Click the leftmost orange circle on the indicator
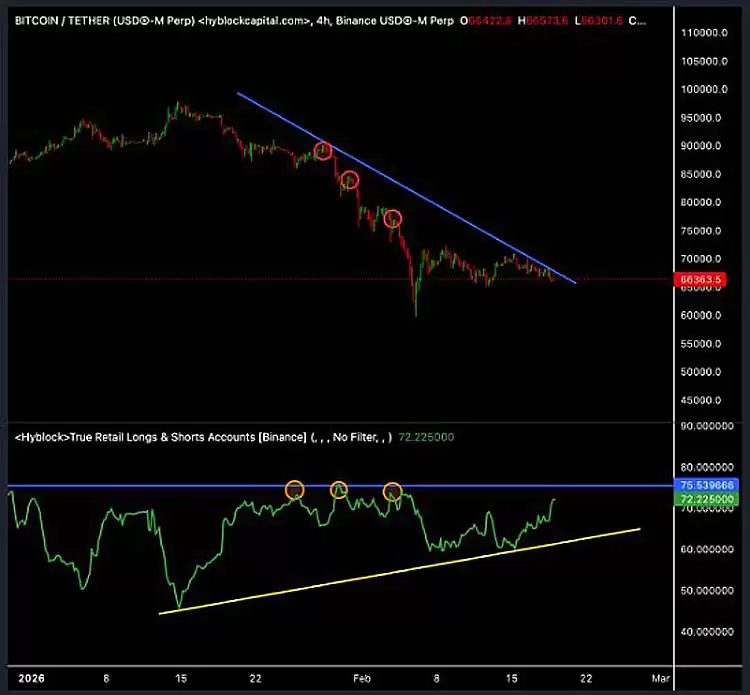Screen dimensions: 750x695 click(x=294, y=490)
